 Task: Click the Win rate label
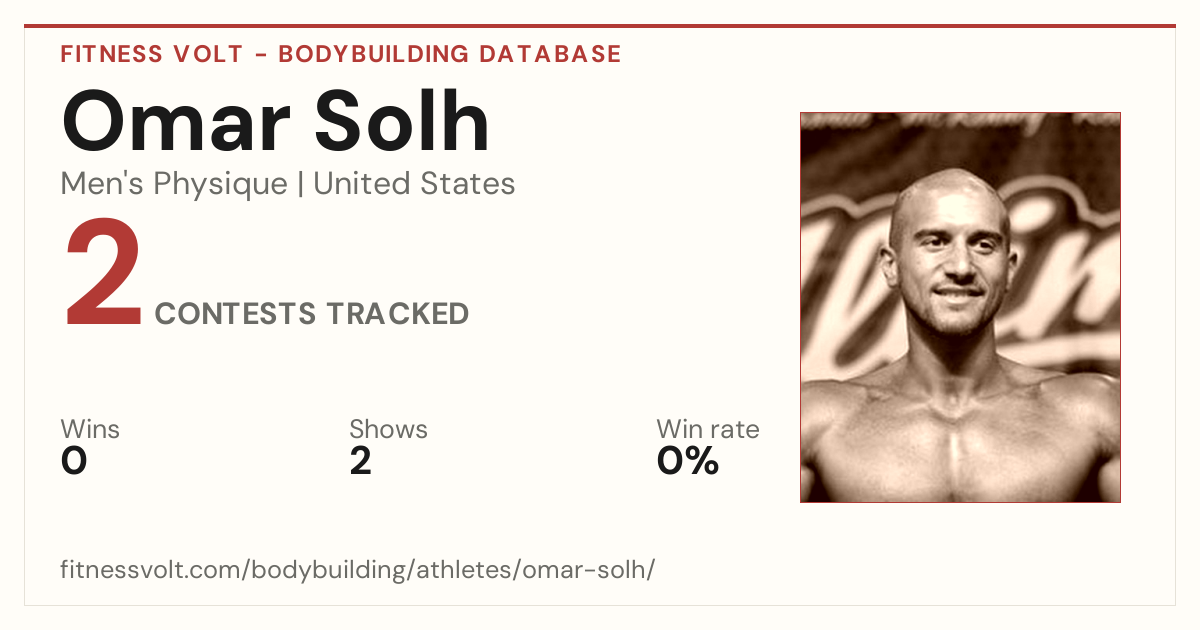coord(708,430)
